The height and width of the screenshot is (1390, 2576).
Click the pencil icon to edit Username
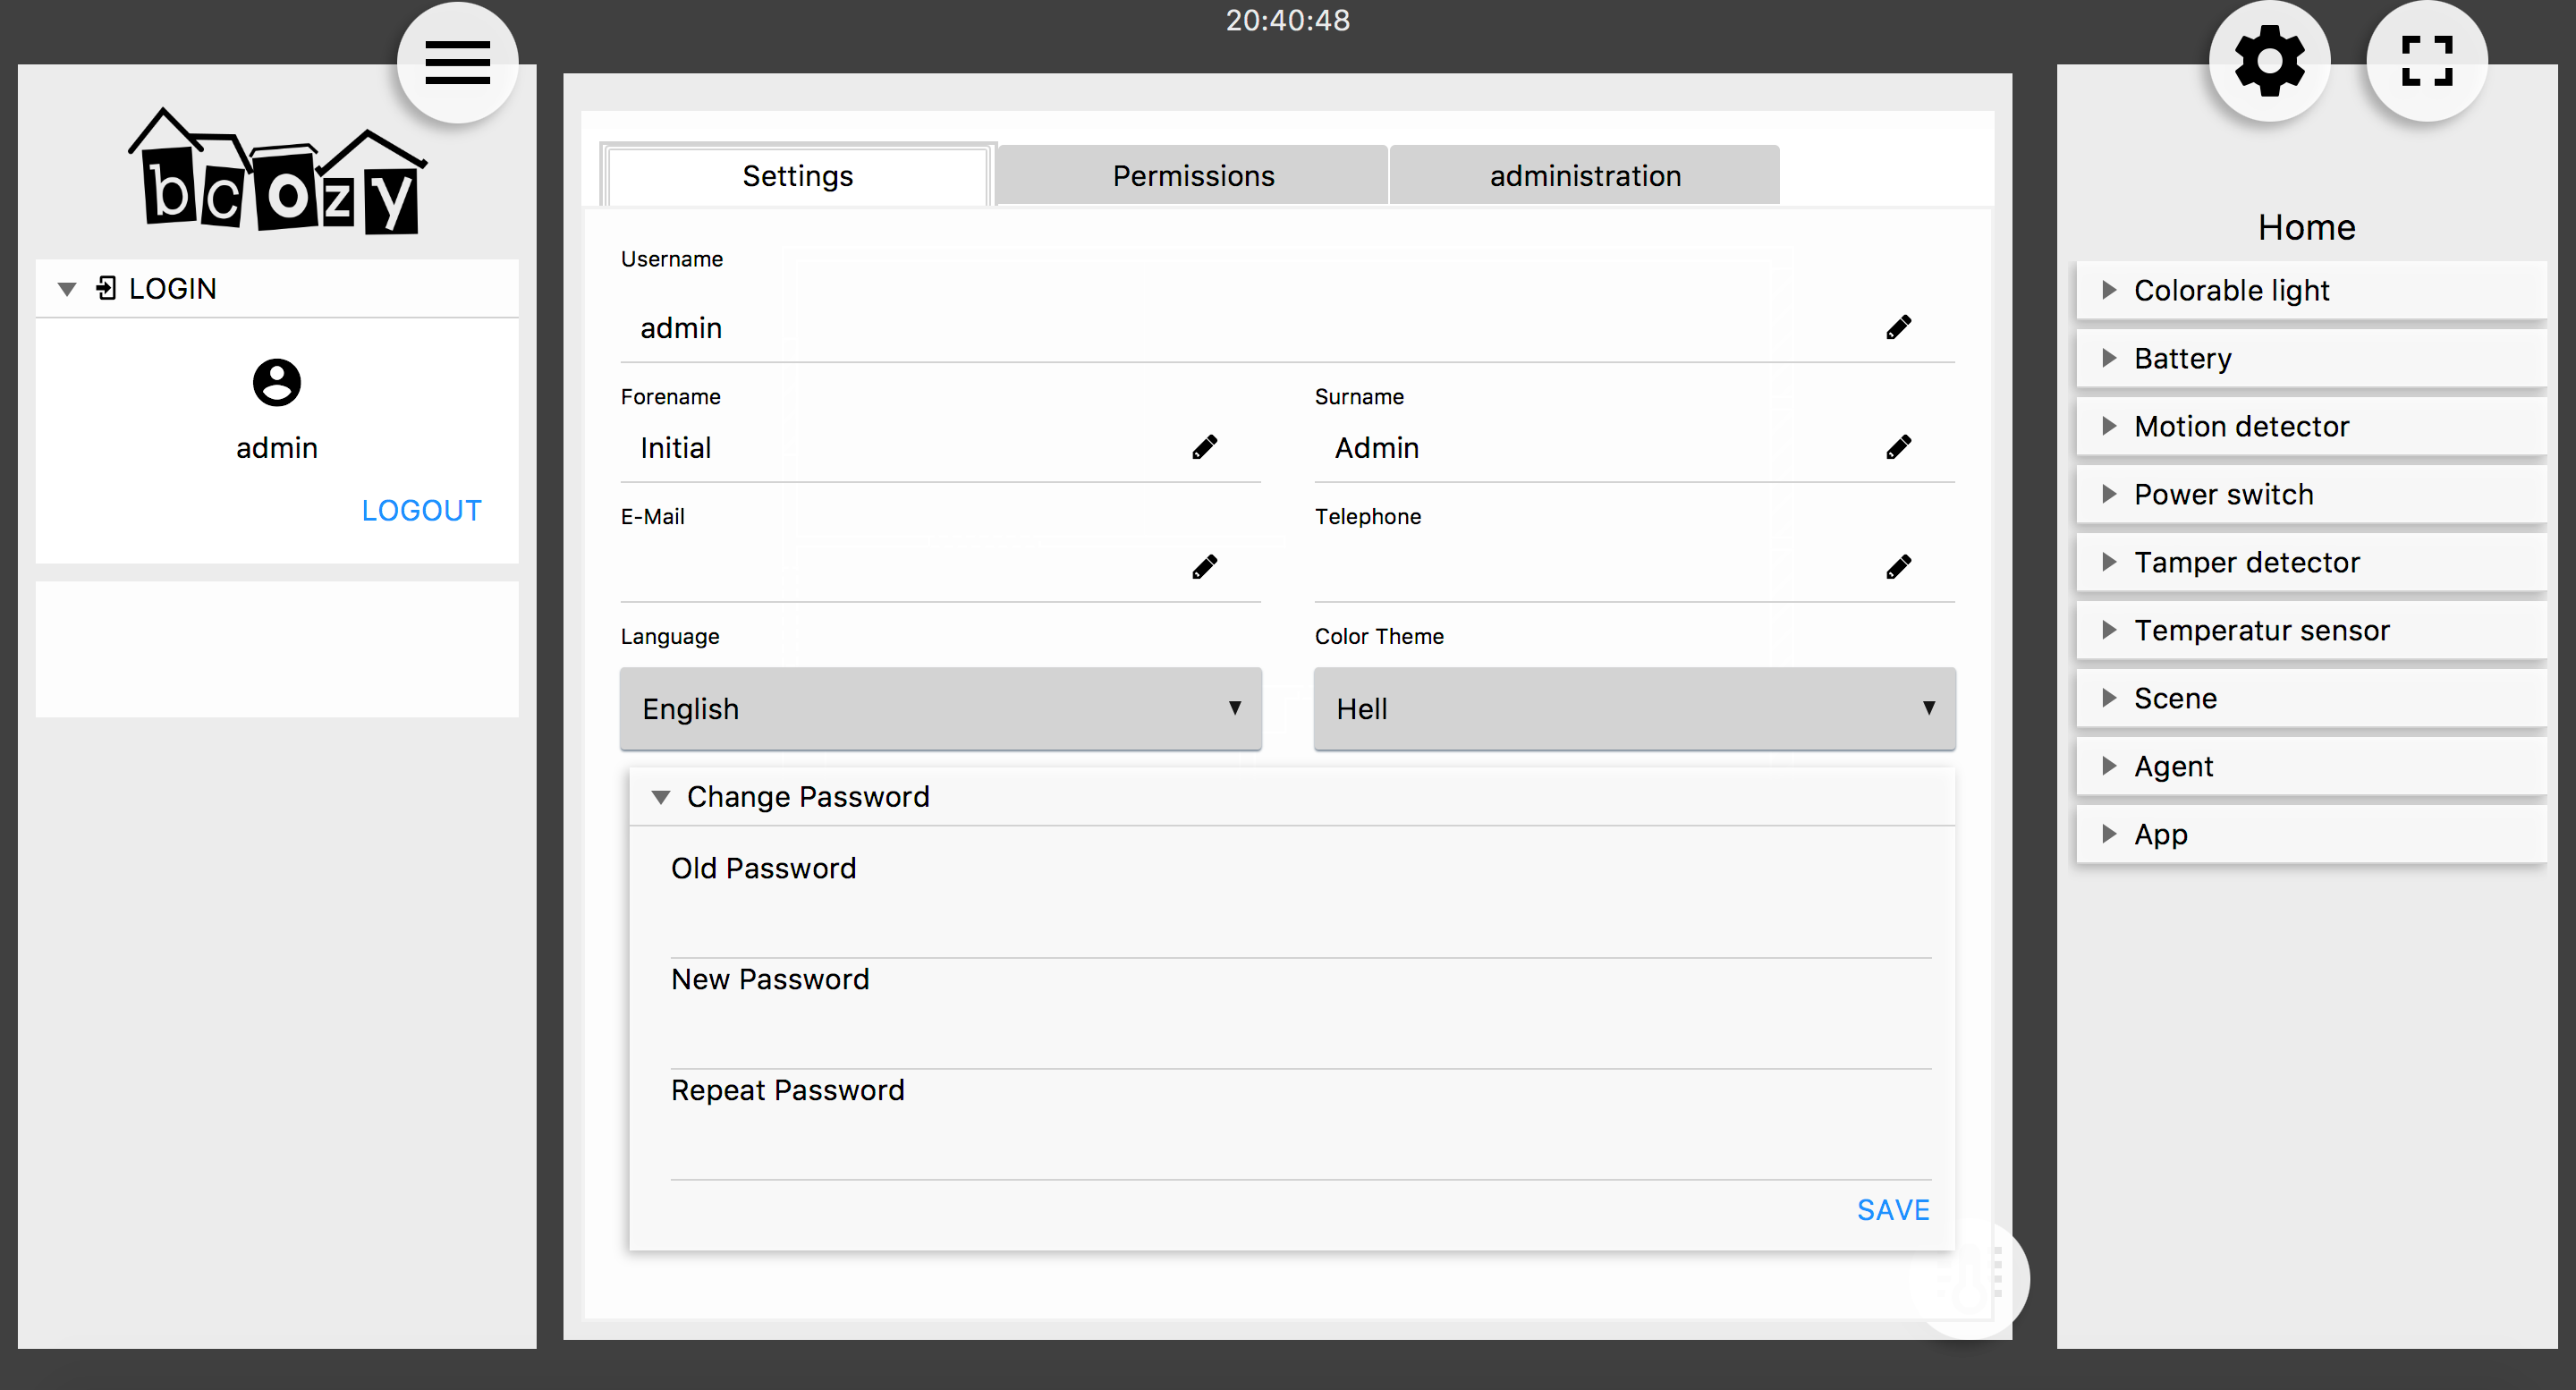tap(1899, 326)
